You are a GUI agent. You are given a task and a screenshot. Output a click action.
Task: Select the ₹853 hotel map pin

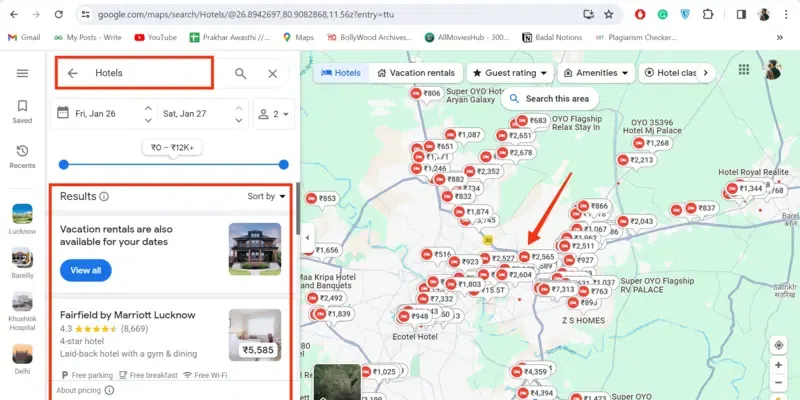[x=321, y=199]
